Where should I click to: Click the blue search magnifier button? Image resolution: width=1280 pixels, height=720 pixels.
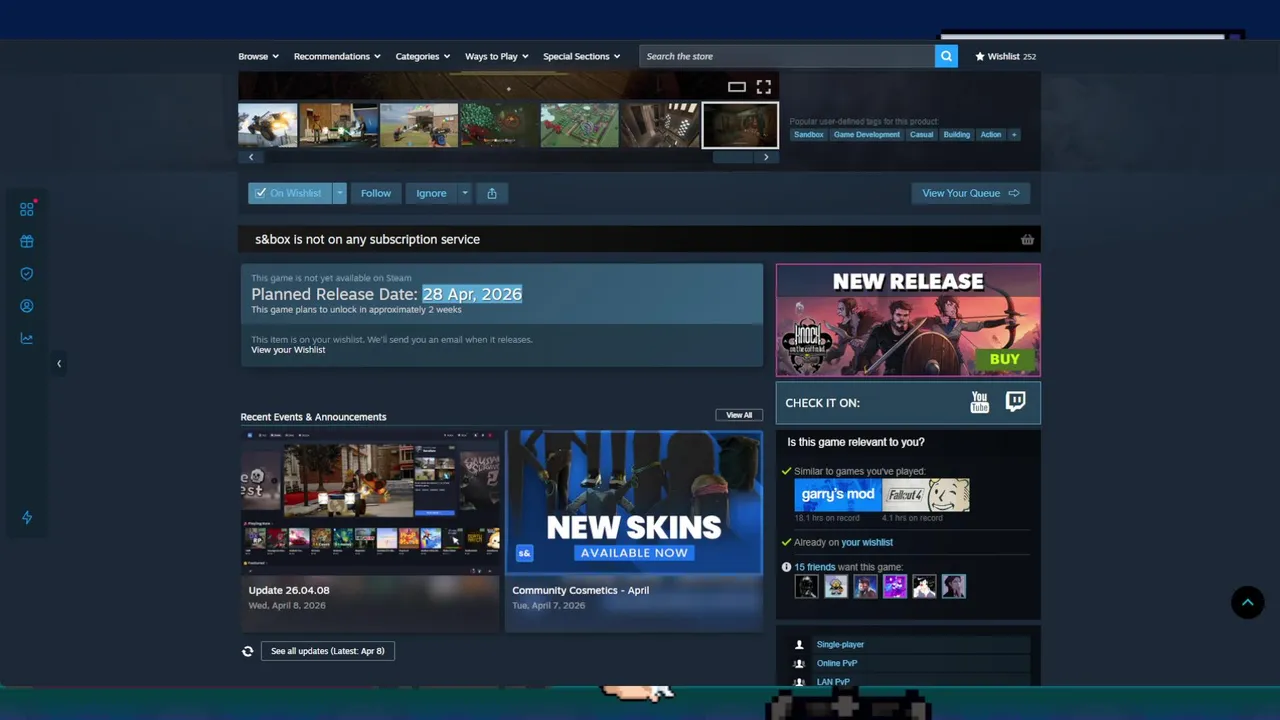[946, 56]
